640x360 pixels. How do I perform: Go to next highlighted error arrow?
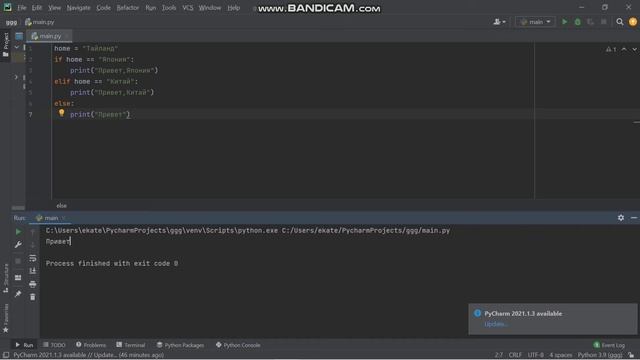coord(634,49)
